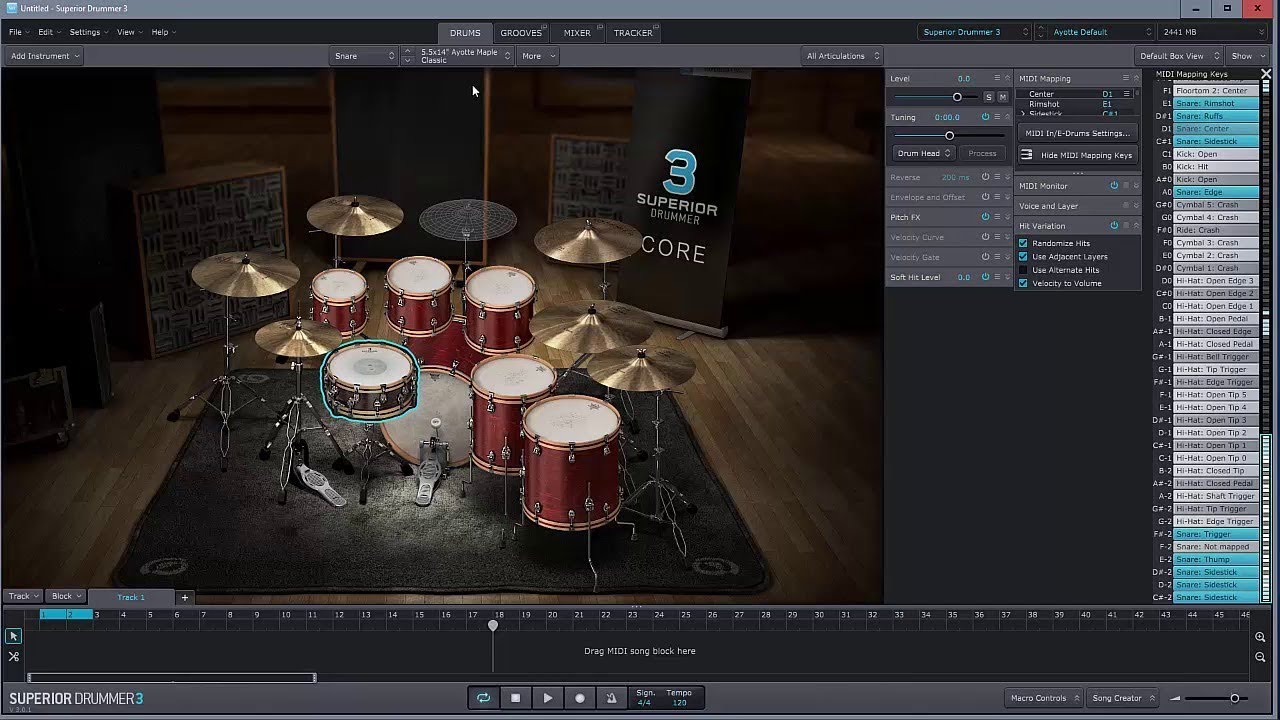Open the All Articulations dropdown

842,56
